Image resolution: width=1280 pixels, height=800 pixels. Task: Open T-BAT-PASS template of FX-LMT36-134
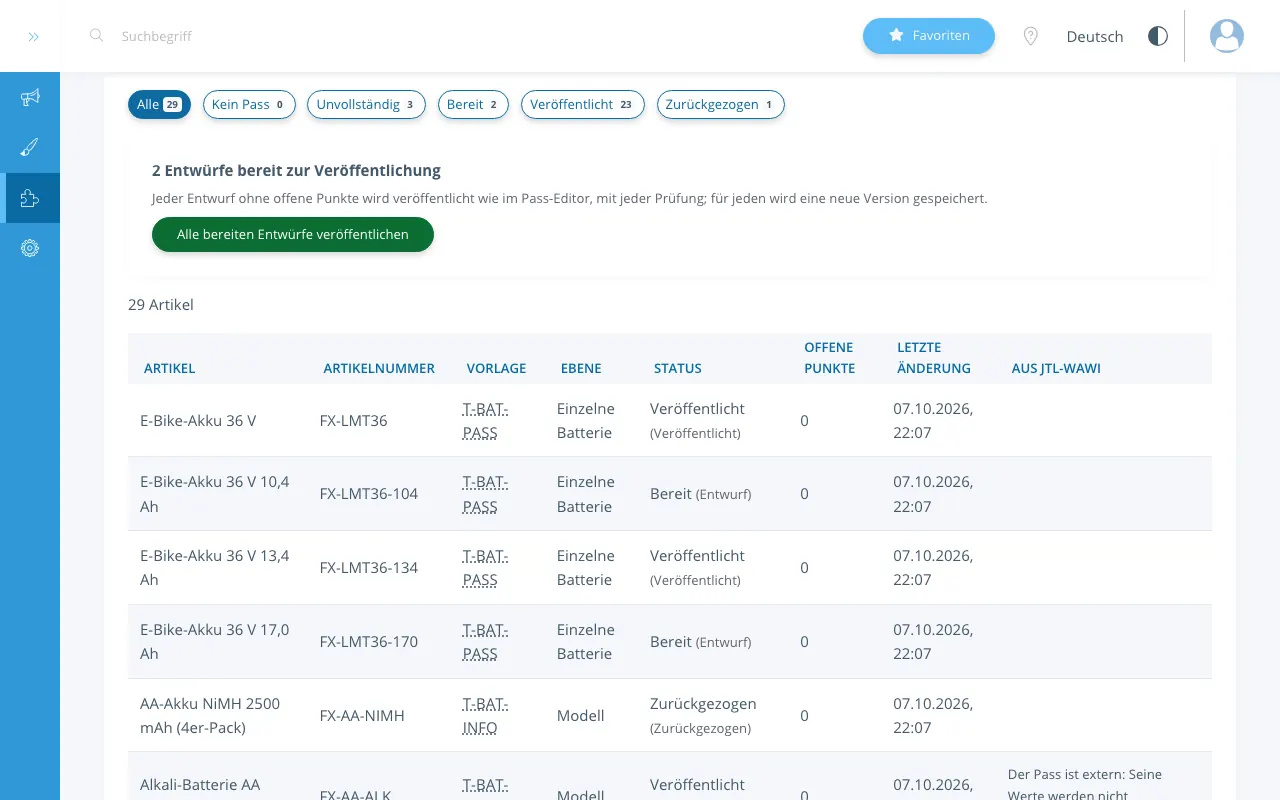click(485, 567)
